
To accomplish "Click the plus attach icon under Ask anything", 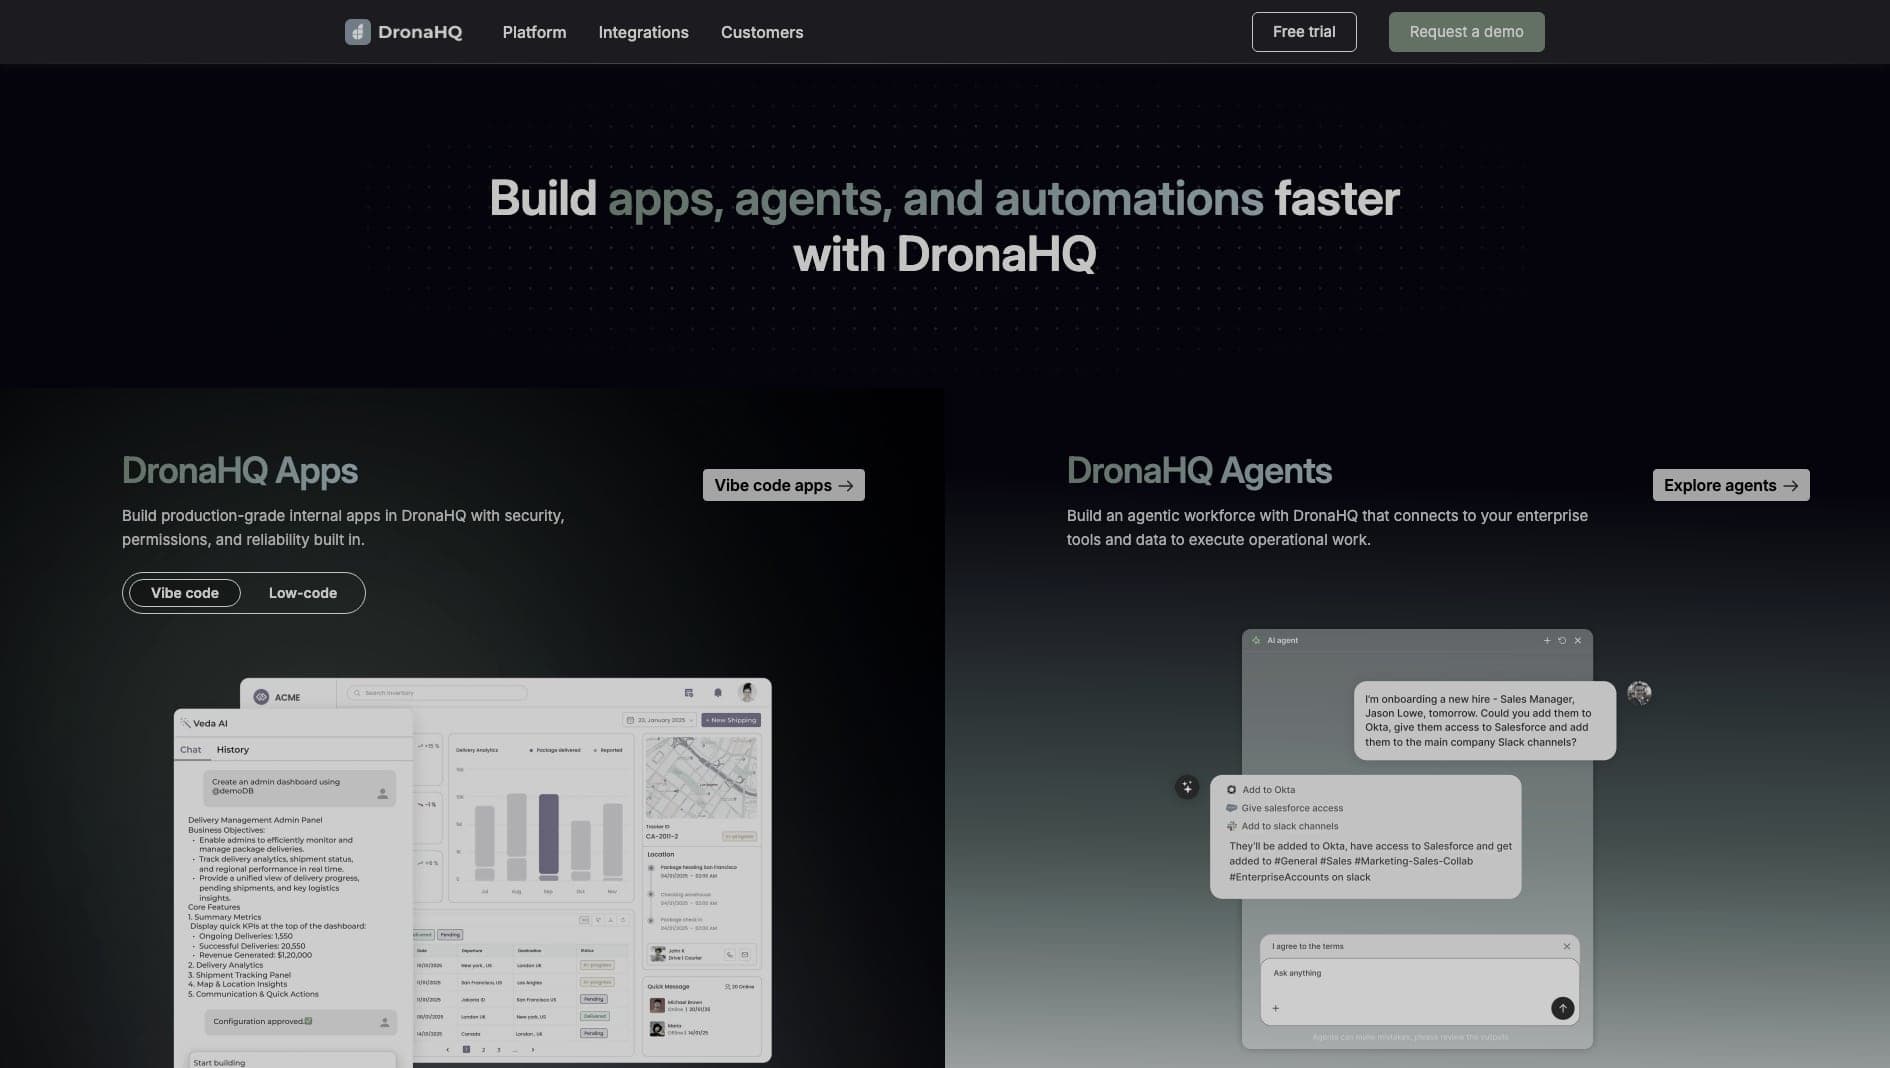I will (x=1276, y=1008).
